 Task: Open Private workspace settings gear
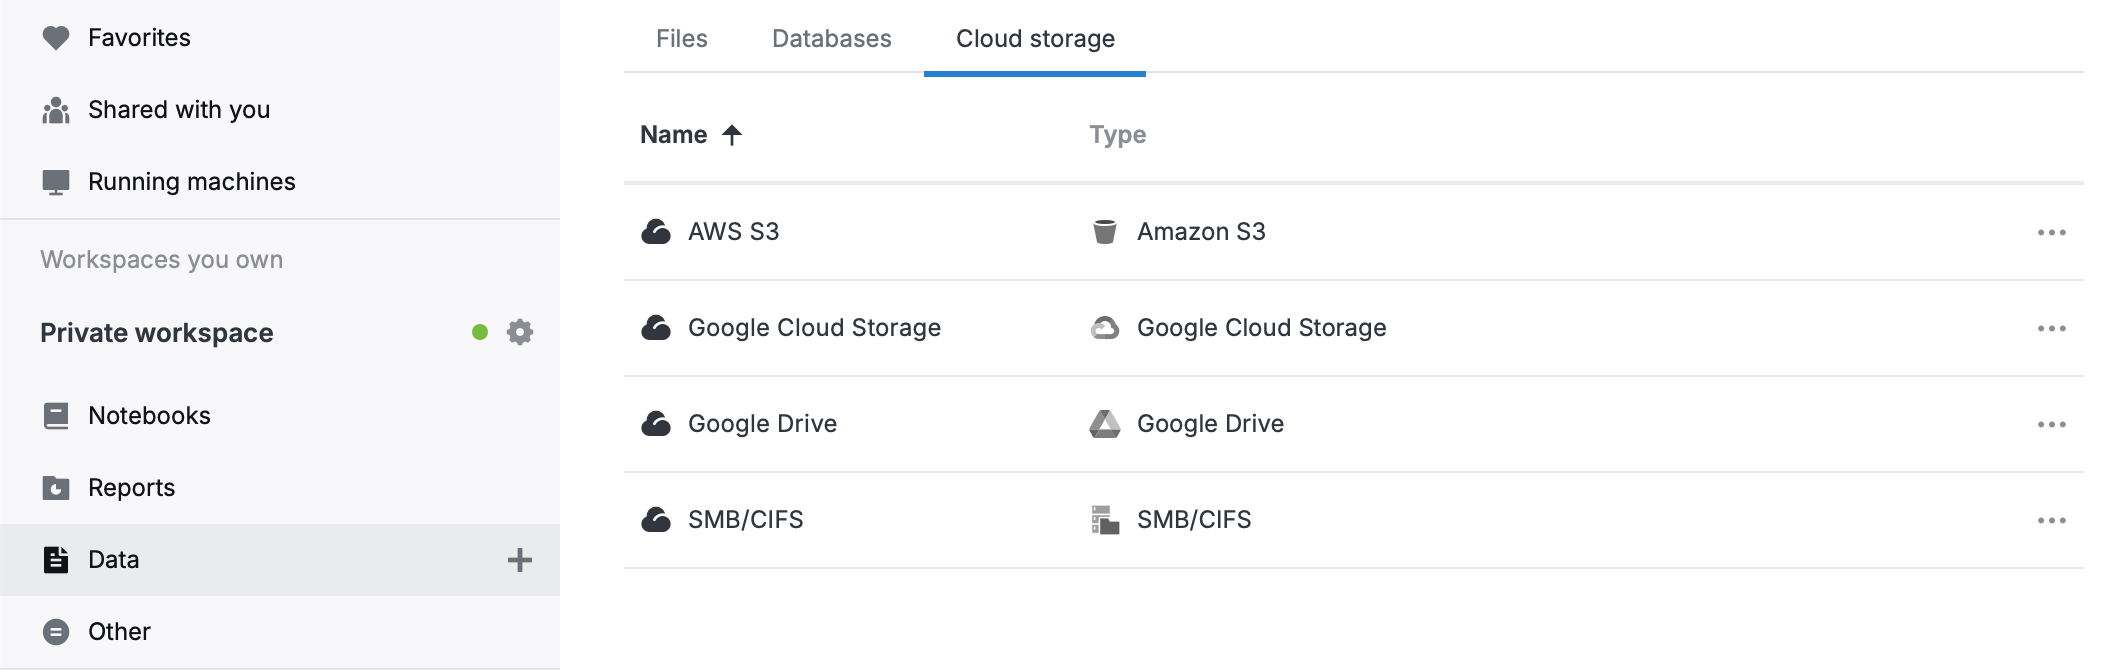pyautogui.click(x=519, y=333)
